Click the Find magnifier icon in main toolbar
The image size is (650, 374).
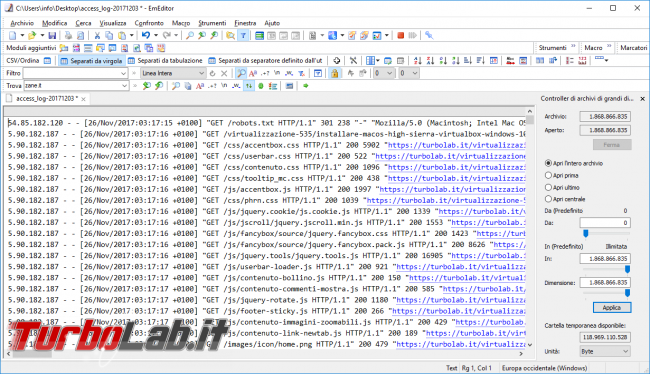[x=190, y=36]
